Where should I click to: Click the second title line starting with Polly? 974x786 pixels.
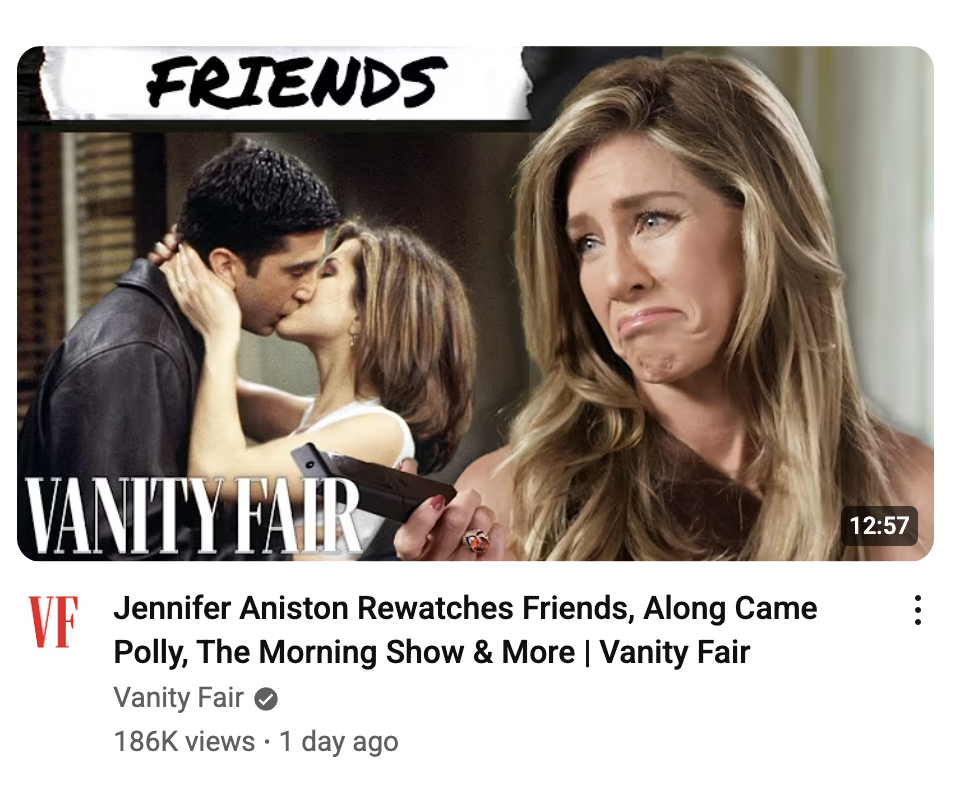[x=432, y=652]
